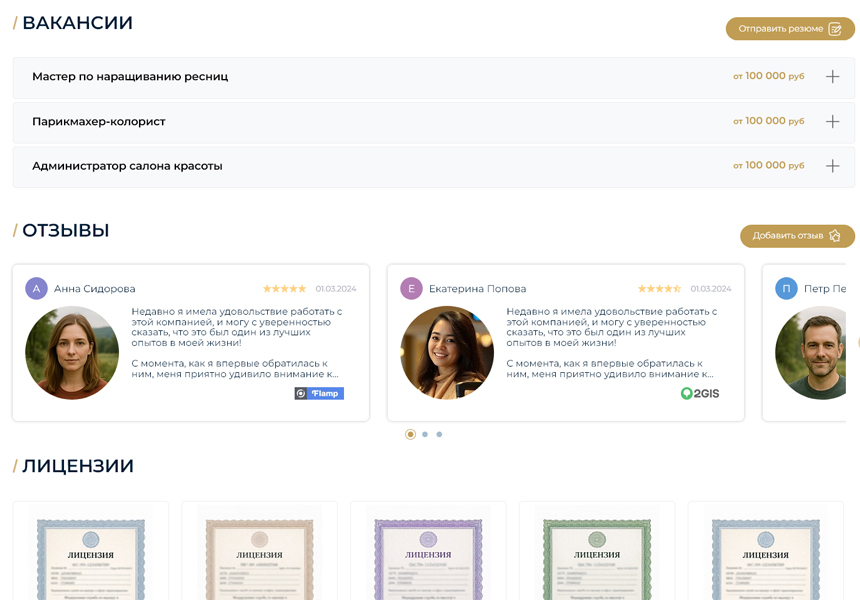Click the resume-sheet icon inside Отправить резюме button
Viewport: 860px width, 600px height.
click(x=836, y=29)
